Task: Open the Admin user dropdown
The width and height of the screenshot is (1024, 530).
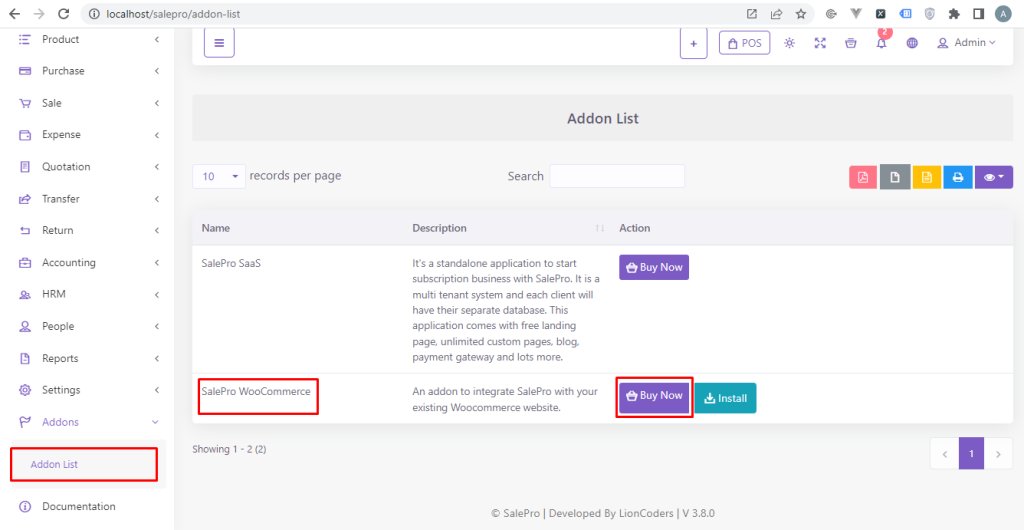Action: click(x=967, y=43)
